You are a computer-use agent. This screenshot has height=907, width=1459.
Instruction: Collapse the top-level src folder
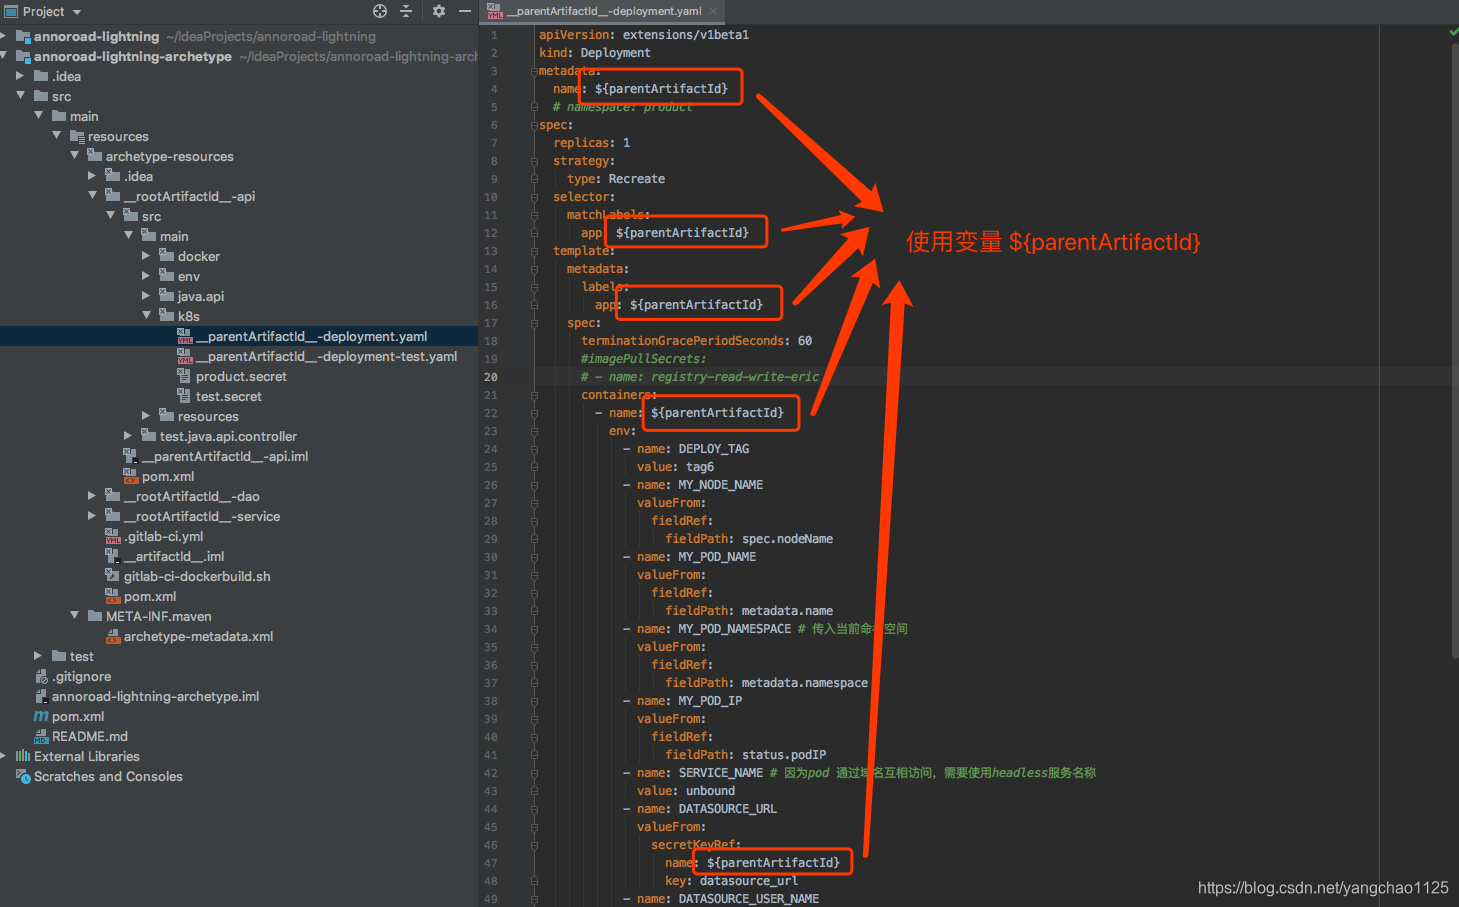click(x=21, y=96)
